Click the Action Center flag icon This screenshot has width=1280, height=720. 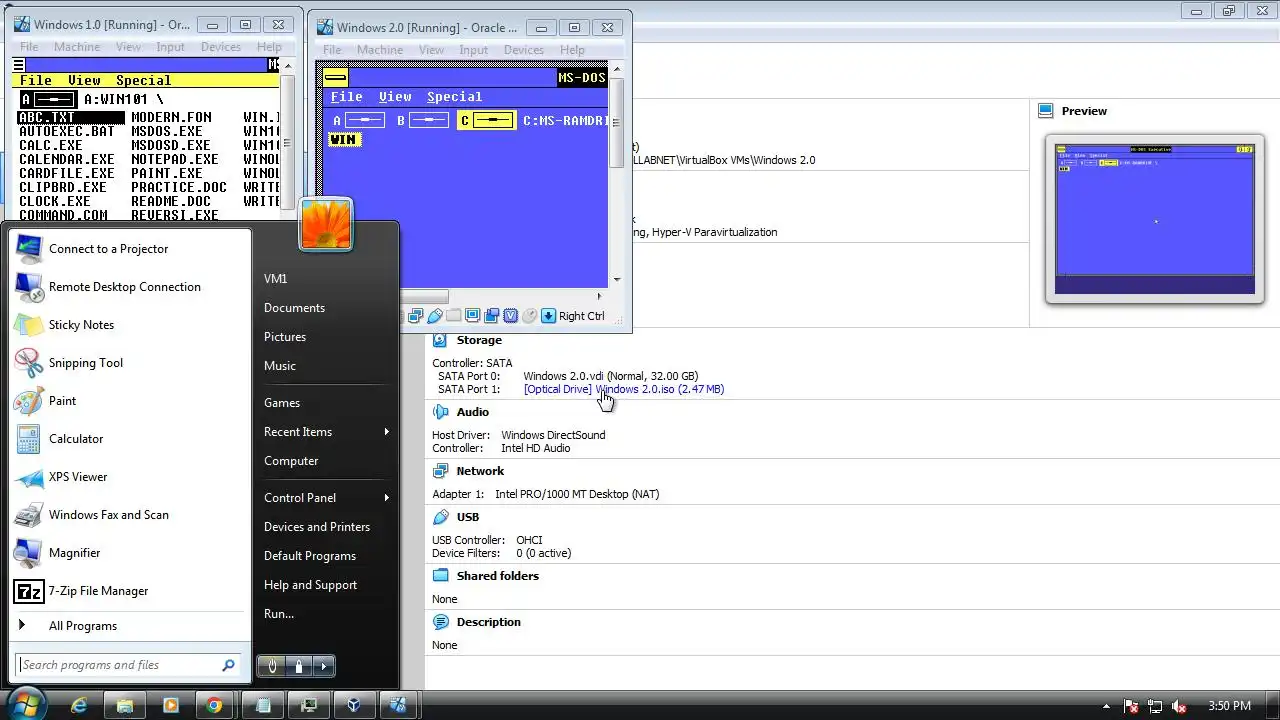click(x=1132, y=706)
